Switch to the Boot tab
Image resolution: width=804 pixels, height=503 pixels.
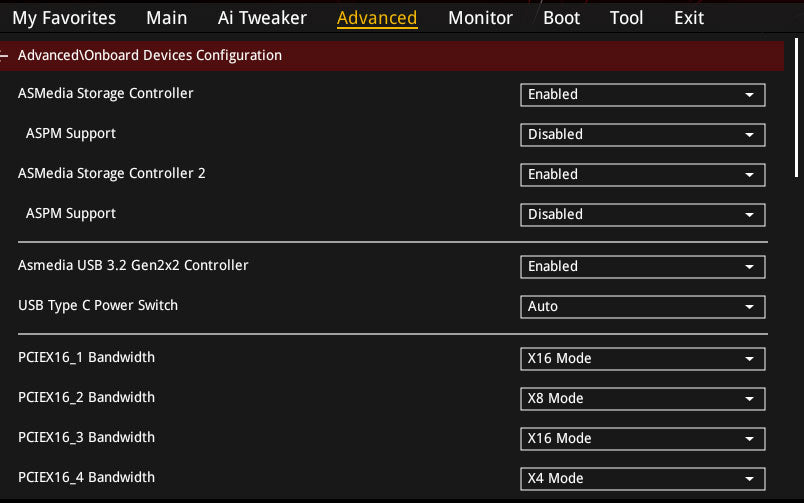(x=562, y=18)
